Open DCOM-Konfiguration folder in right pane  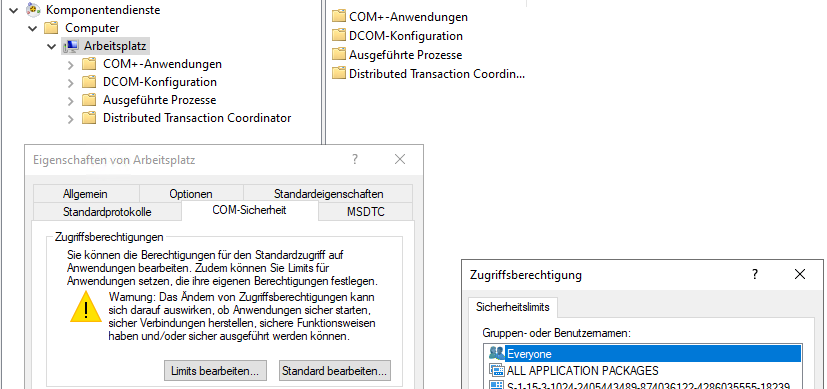click(x=397, y=36)
